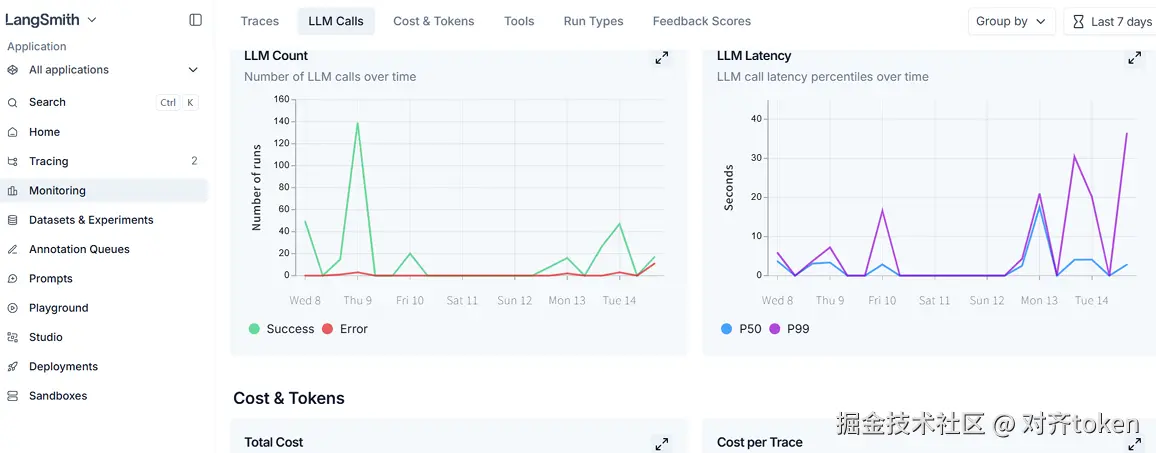Screen dimensions: 1156x453
Task: Open the Tools tab
Action: 519,21
